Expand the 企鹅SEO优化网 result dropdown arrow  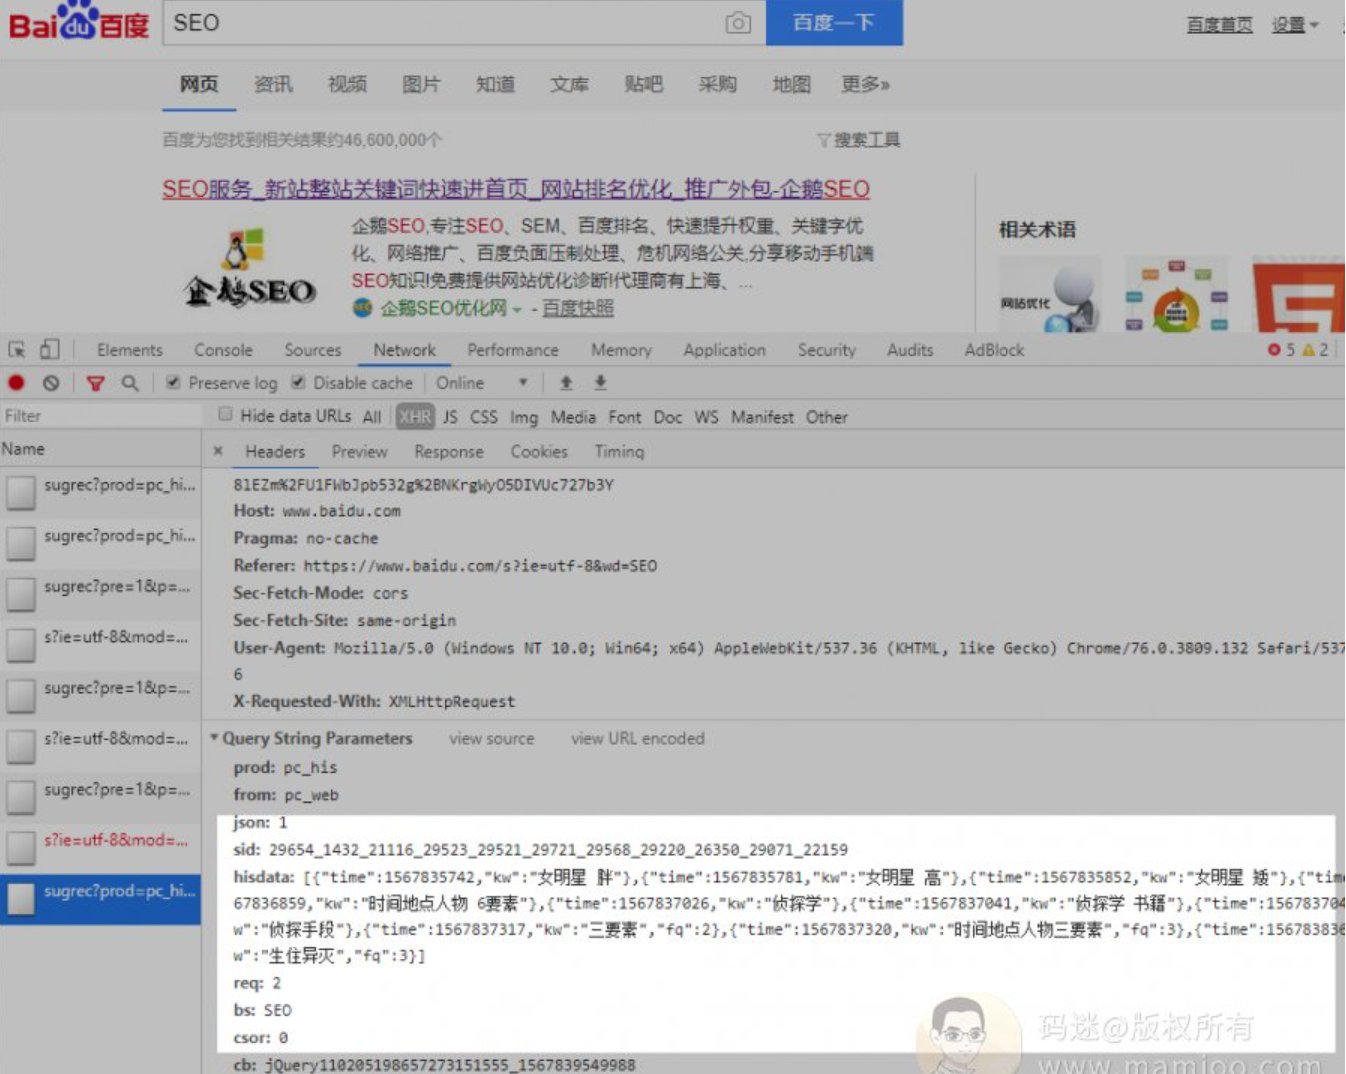[517, 310]
